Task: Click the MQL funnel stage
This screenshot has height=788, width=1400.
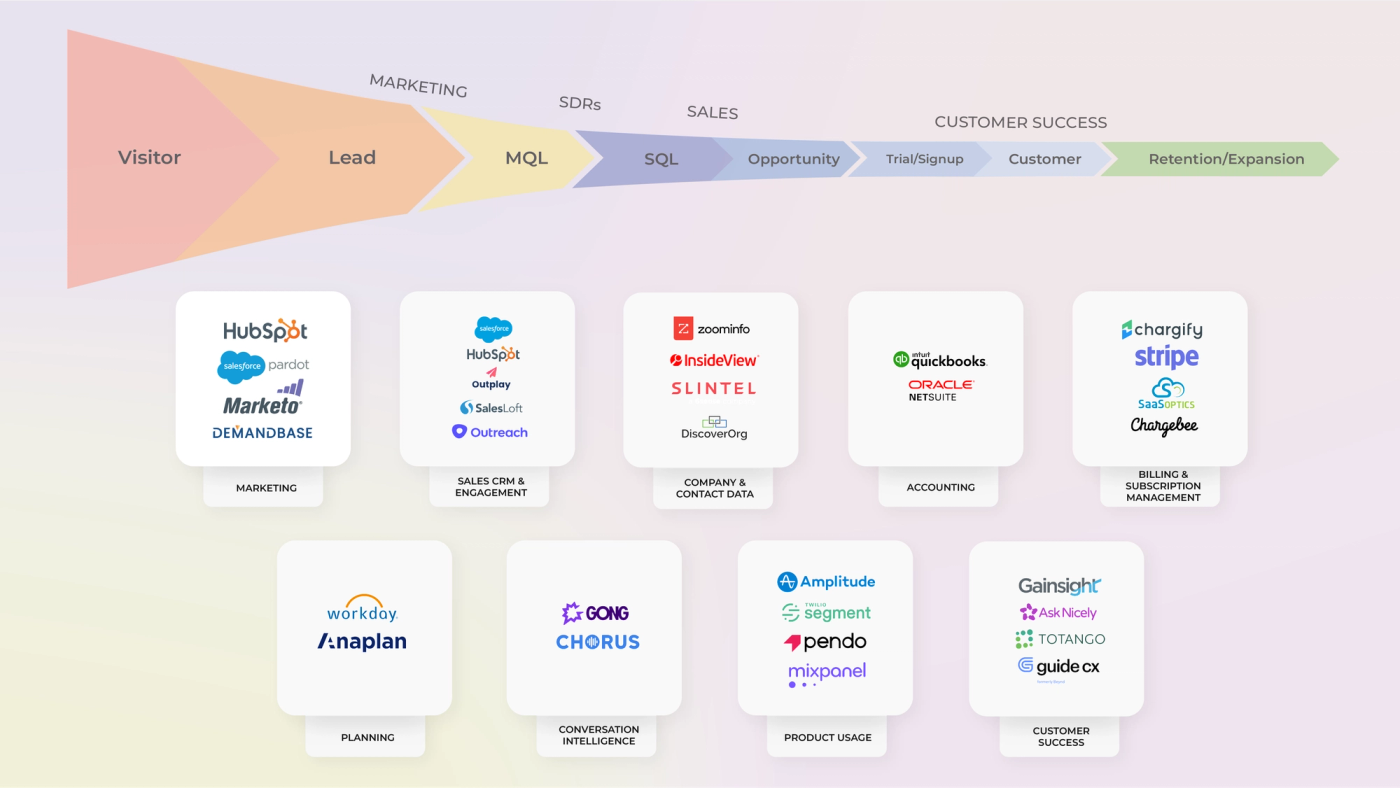Action: pyautogui.click(x=527, y=158)
